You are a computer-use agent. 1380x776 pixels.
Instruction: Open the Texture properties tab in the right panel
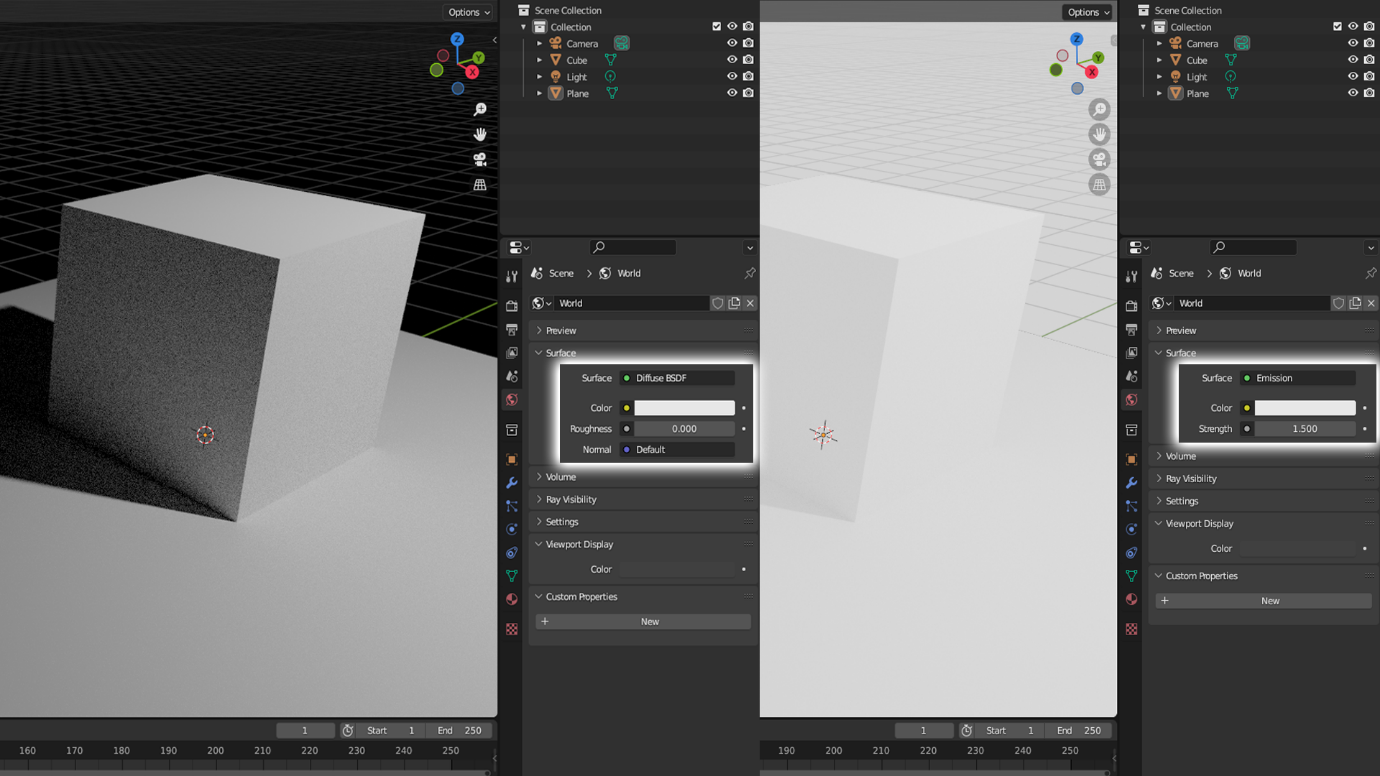pos(1132,629)
